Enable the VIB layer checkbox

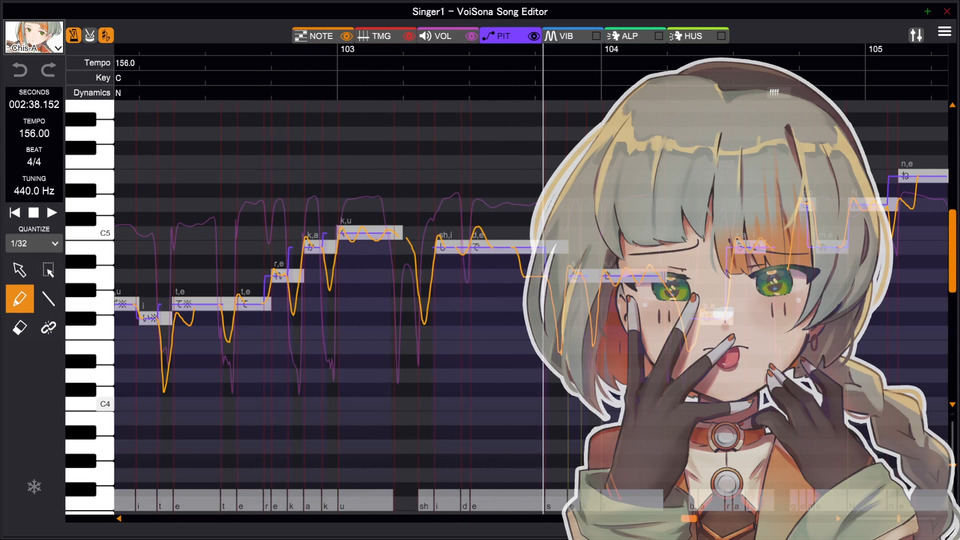click(x=596, y=36)
